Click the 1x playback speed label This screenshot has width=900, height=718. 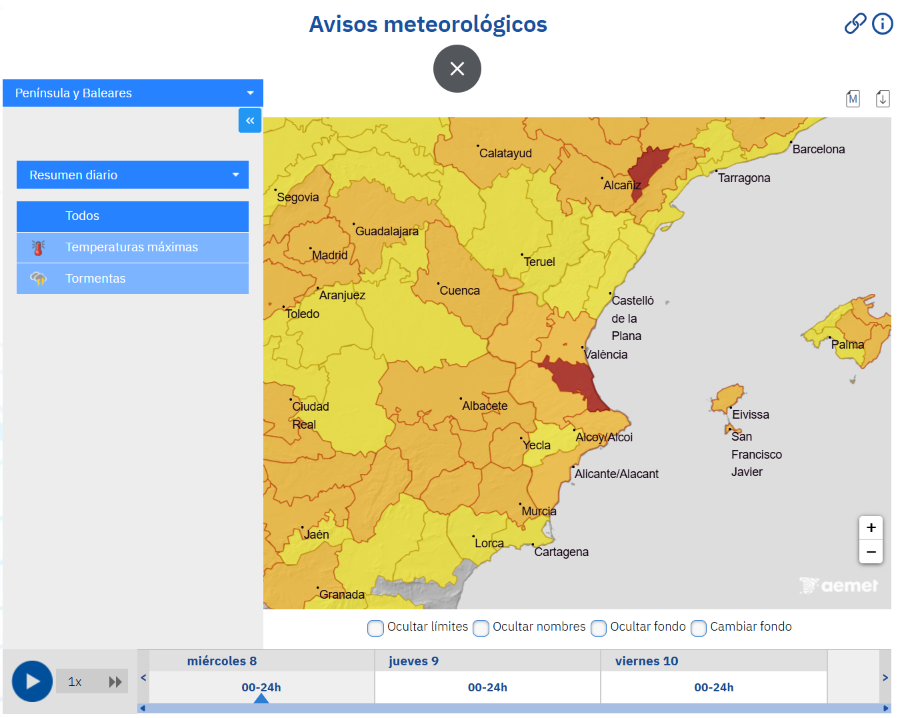tap(75, 682)
